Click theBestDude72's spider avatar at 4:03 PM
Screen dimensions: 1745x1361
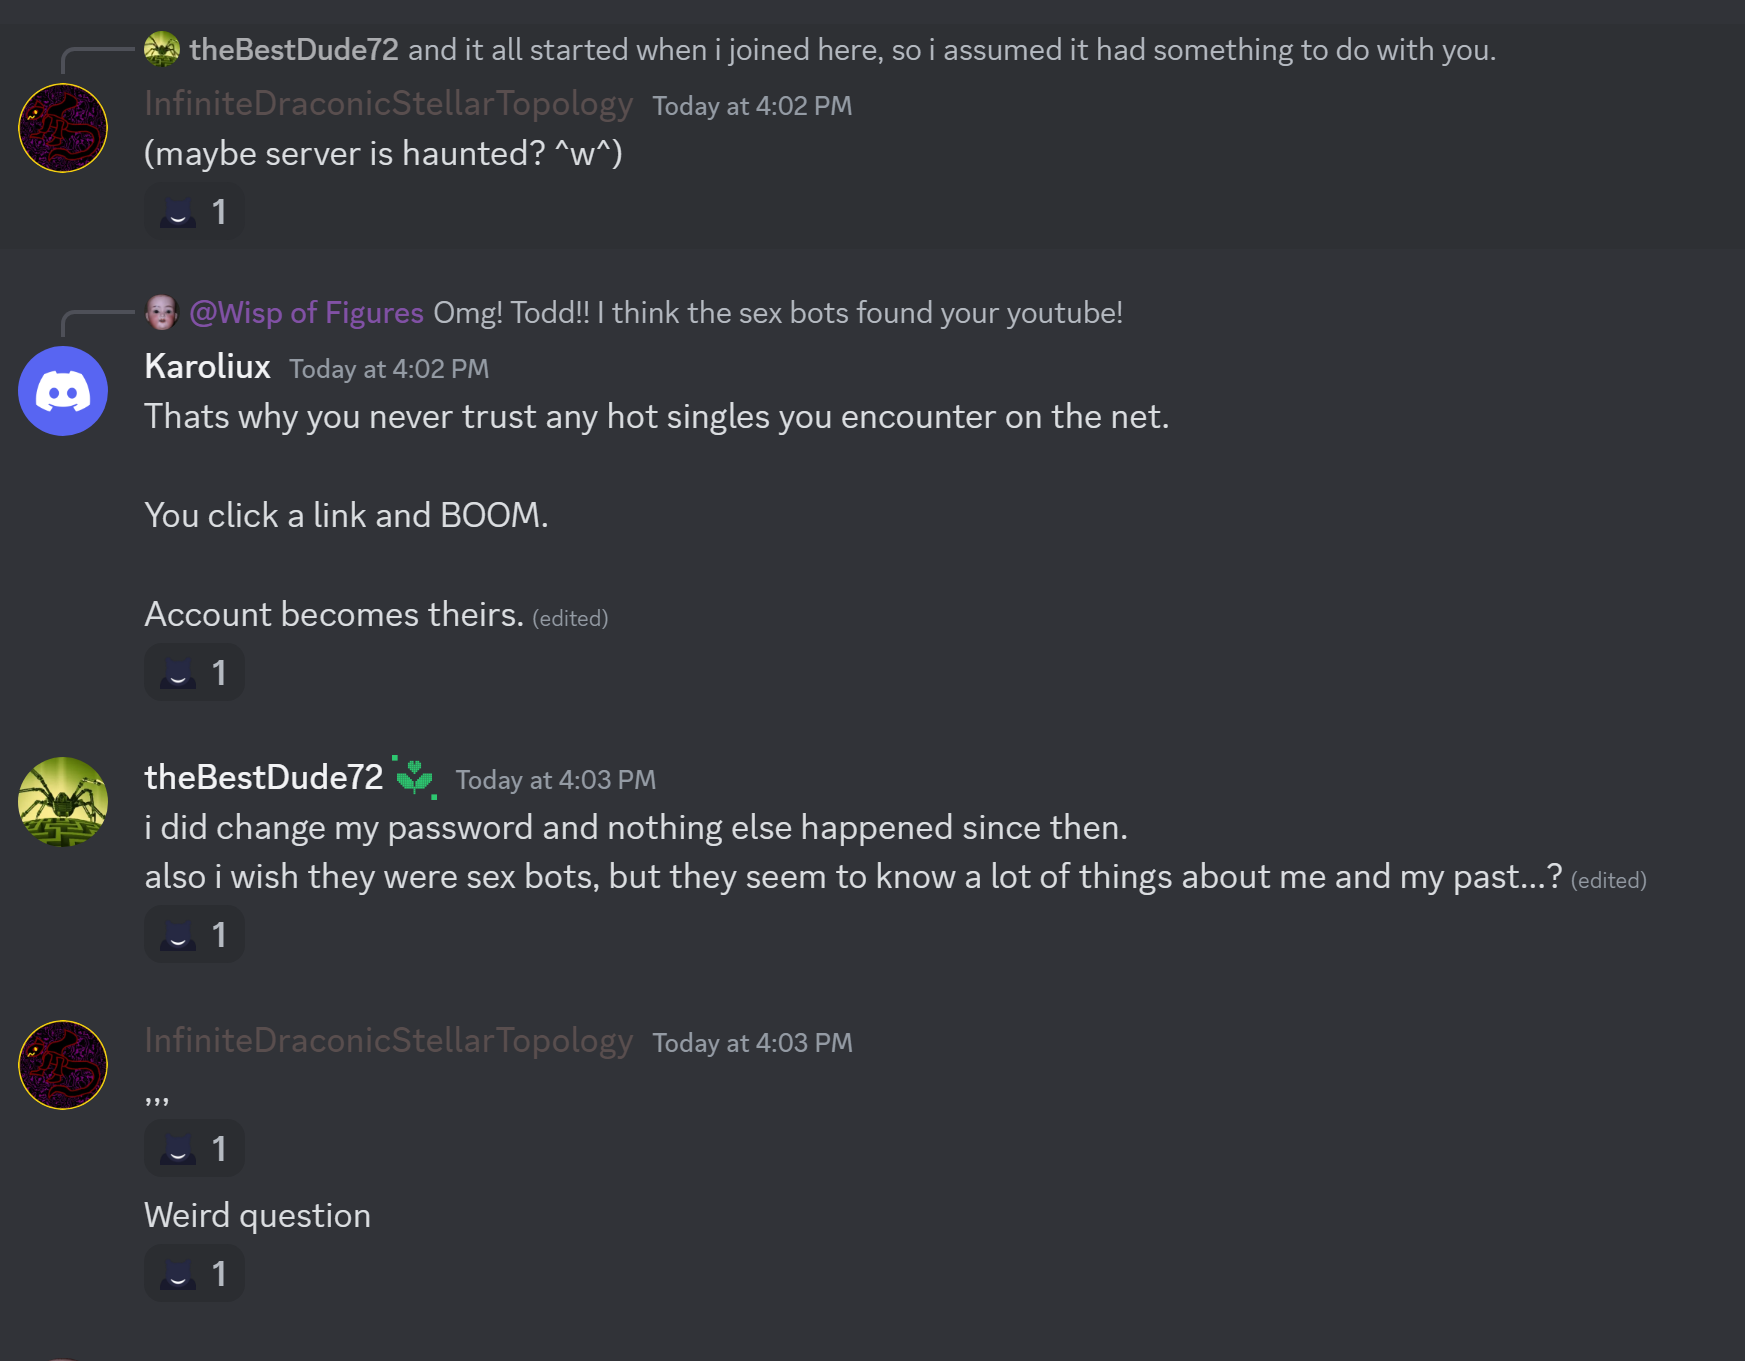(63, 802)
